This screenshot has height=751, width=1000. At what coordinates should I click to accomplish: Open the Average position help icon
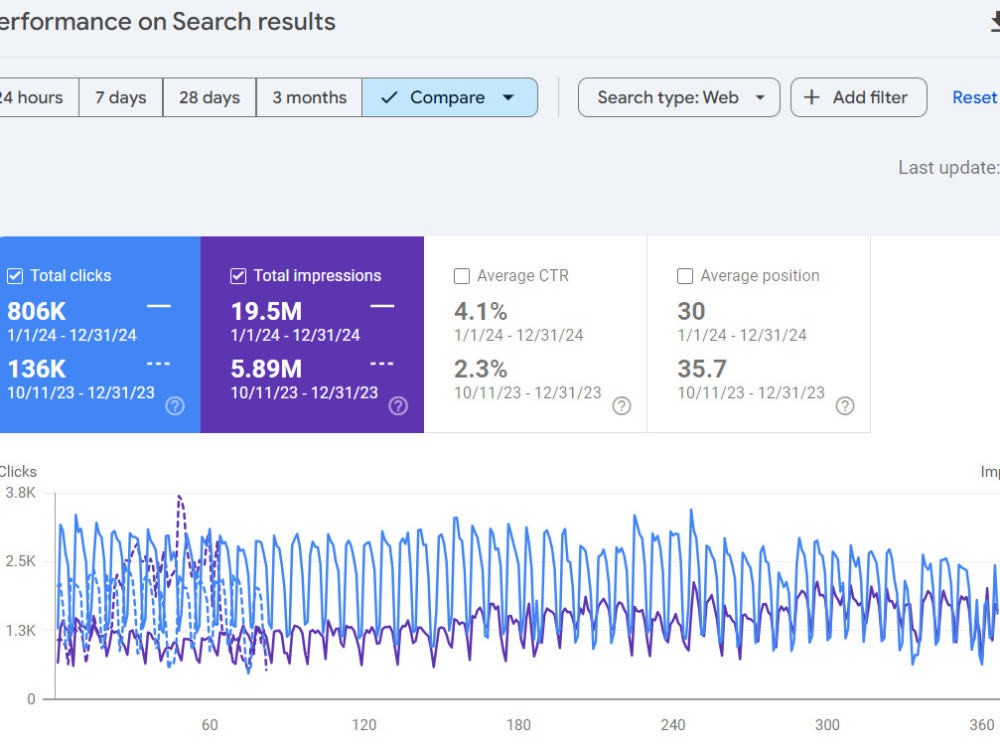[844, 406]
